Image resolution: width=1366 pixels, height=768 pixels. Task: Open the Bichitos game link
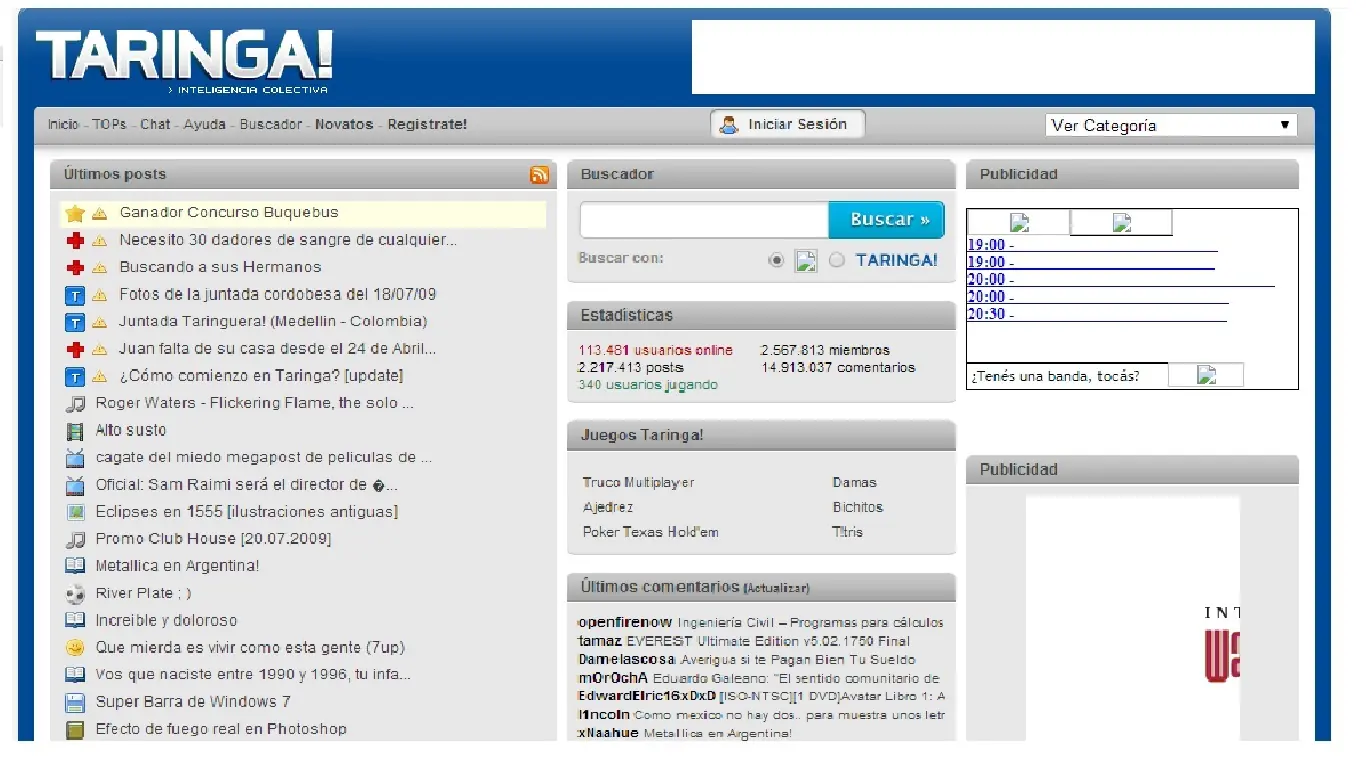pos(858,508)
